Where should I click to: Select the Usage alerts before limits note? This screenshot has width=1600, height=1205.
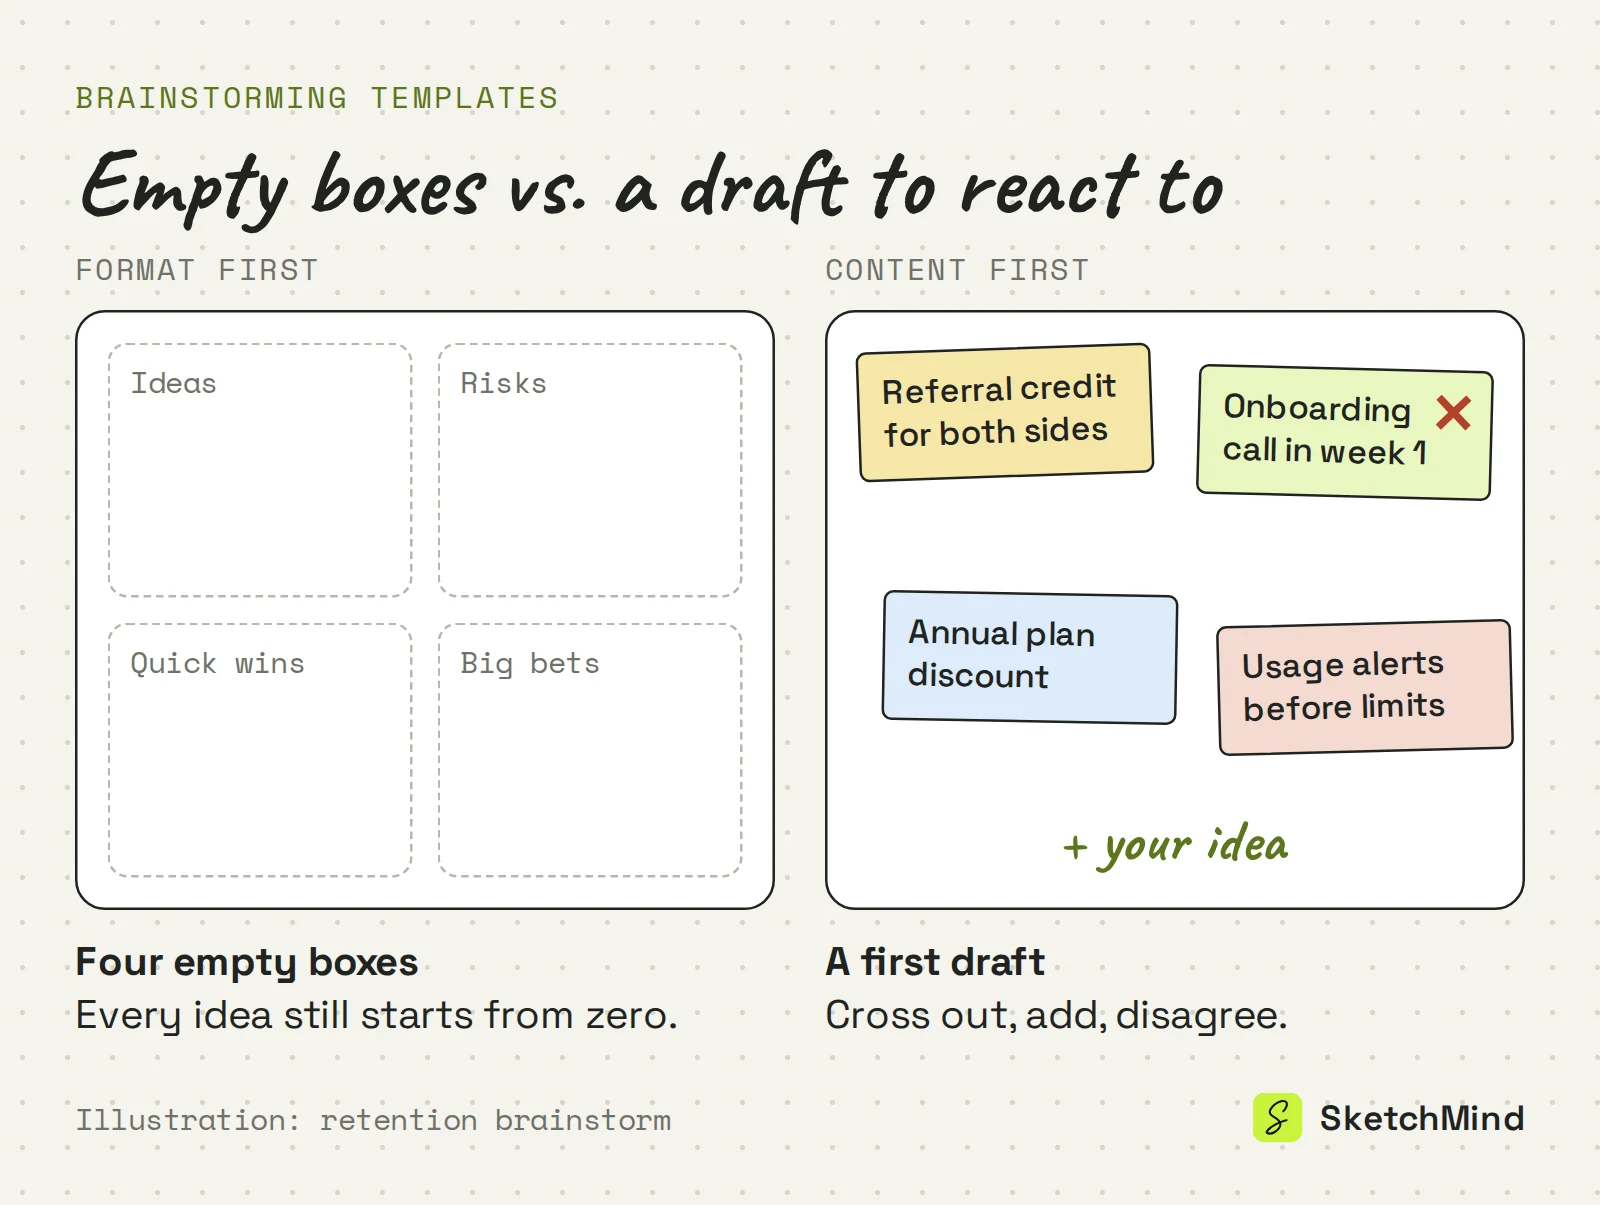(x=1365, y=687)
